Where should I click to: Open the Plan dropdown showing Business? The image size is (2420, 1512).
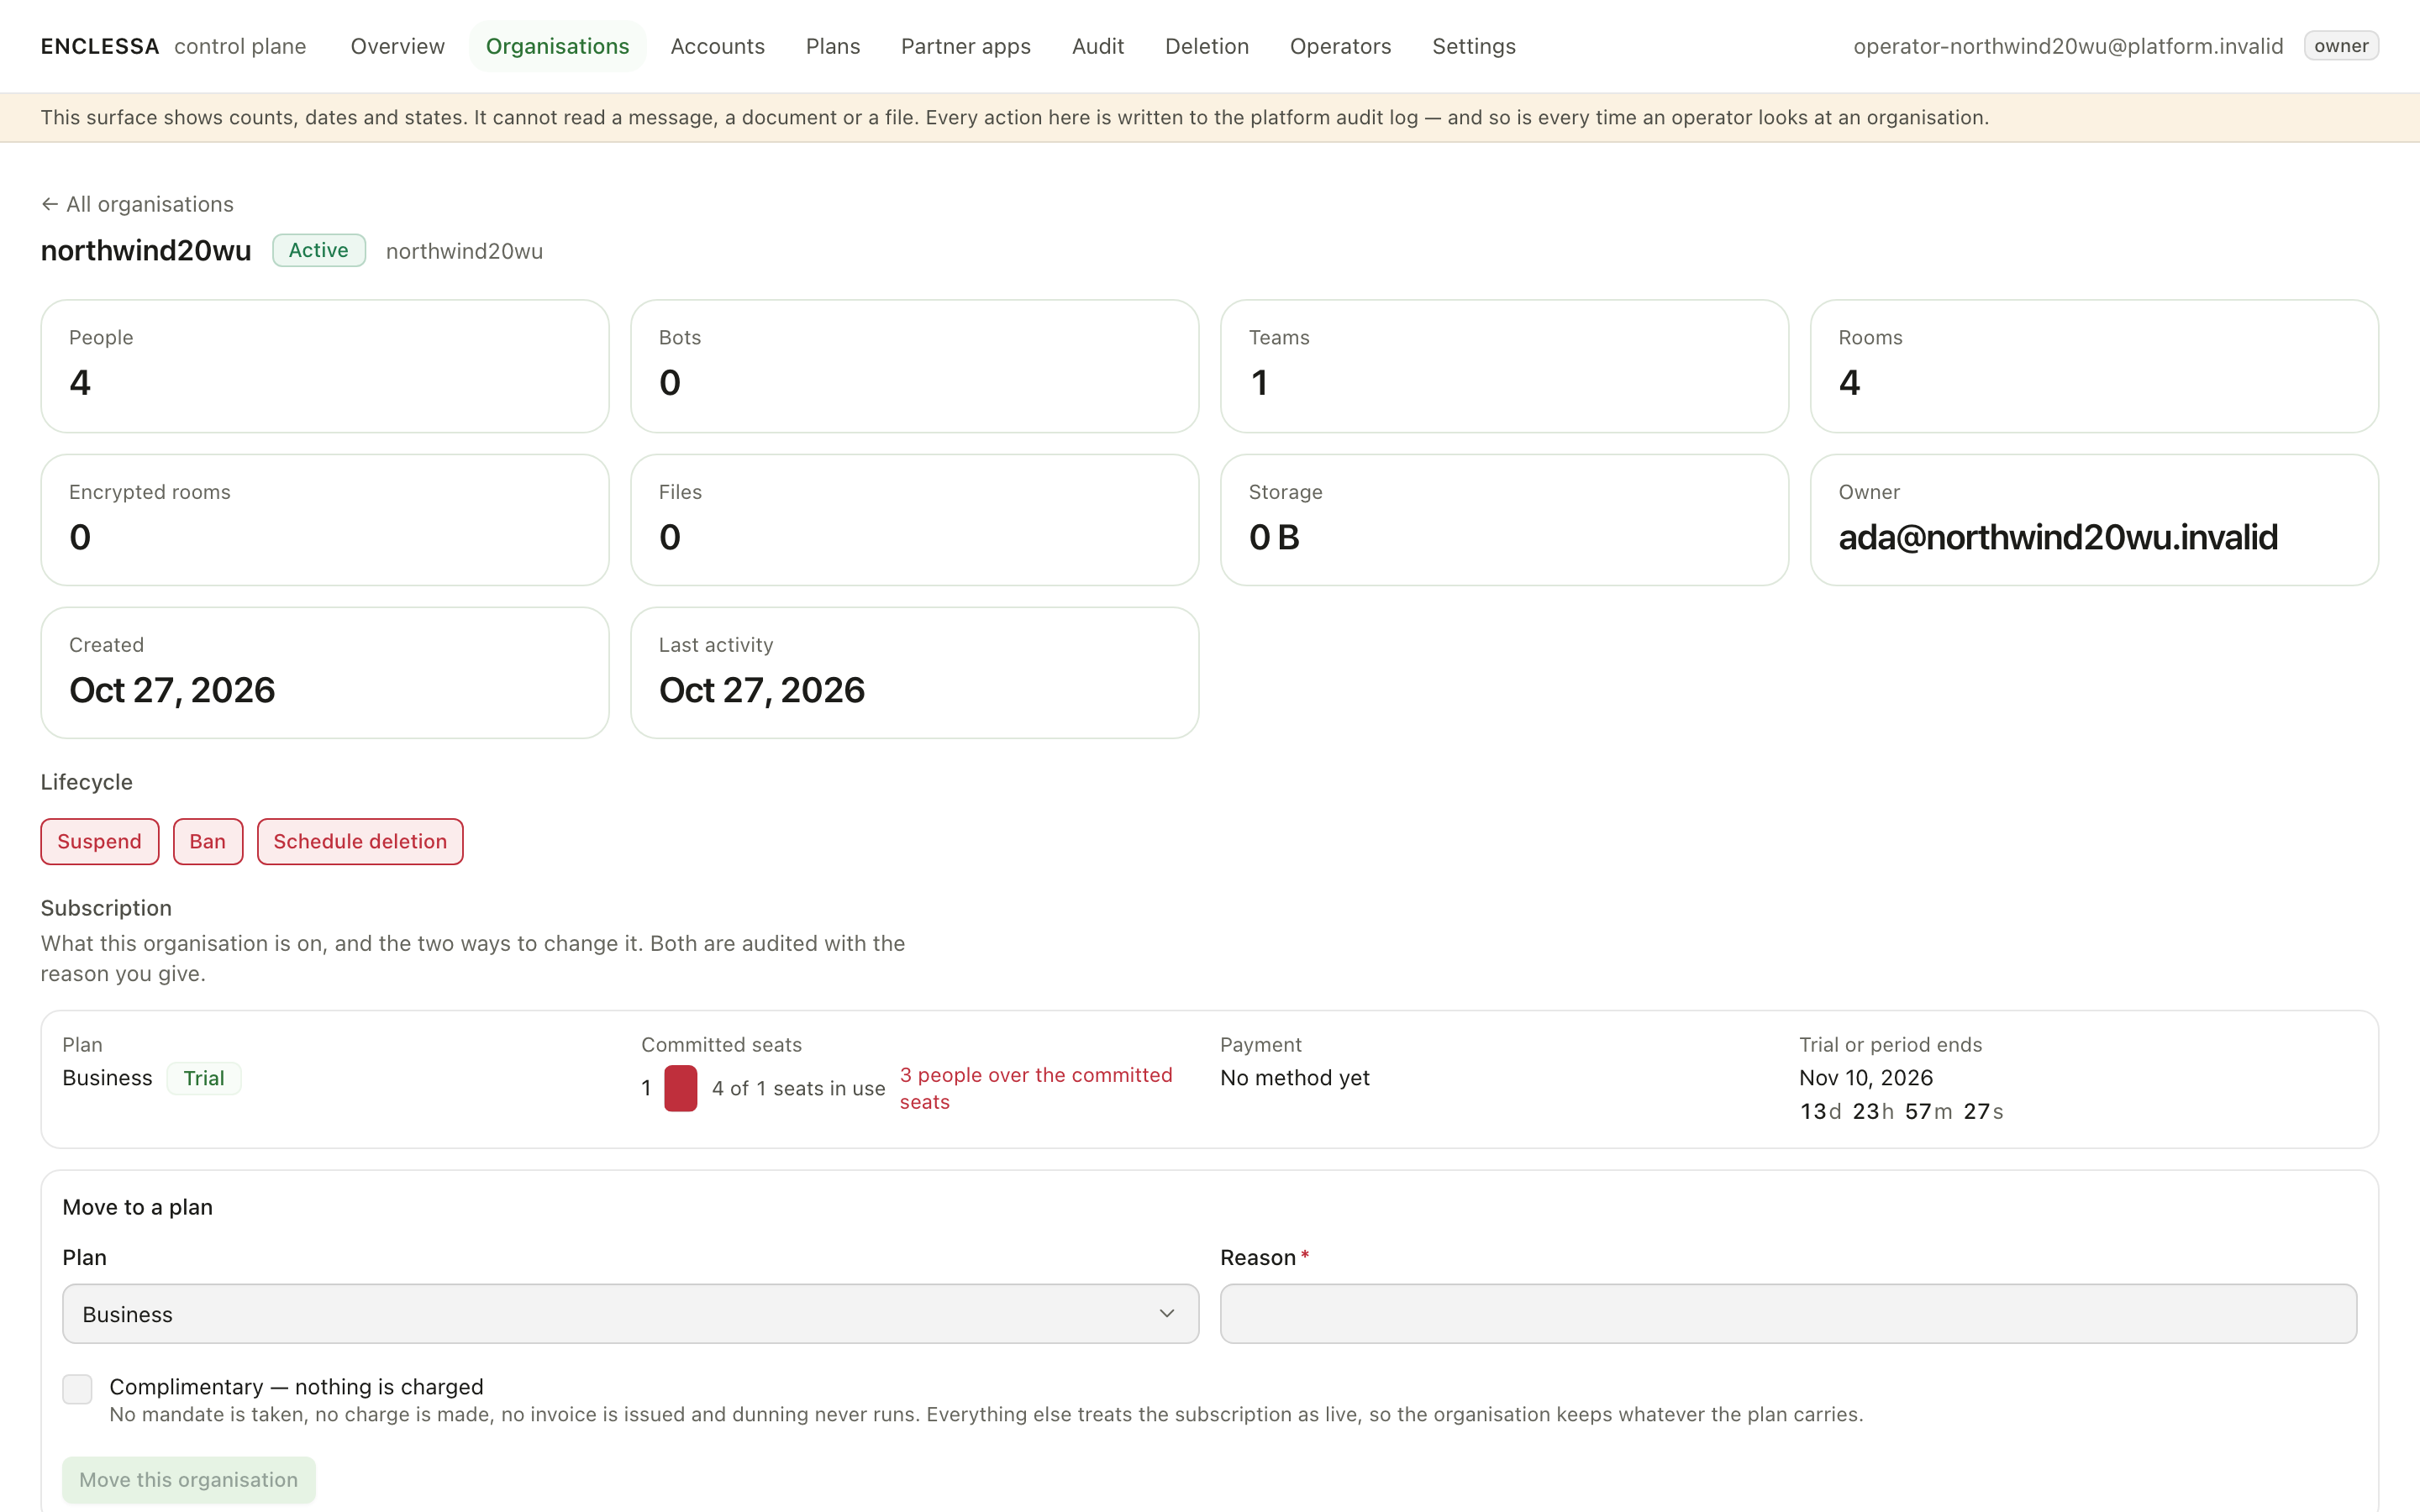coord(630,1313)
